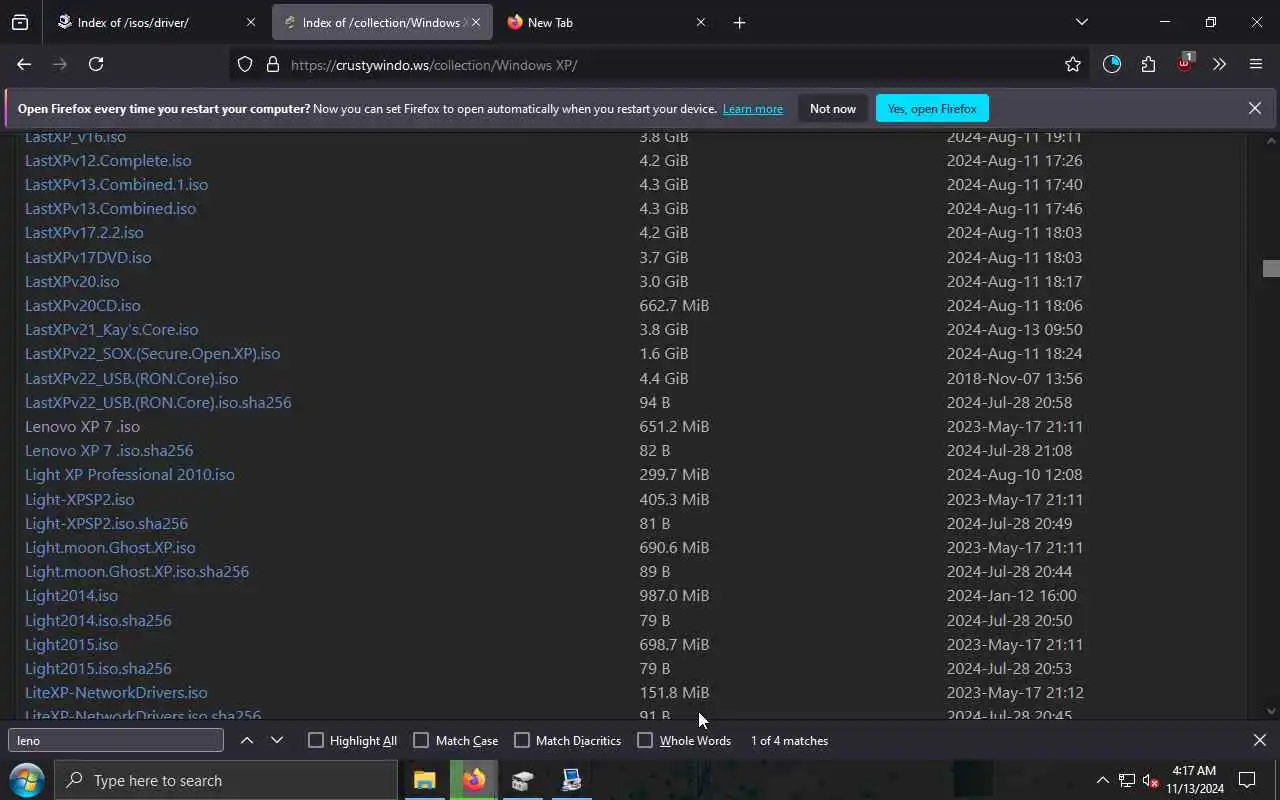Open the drive/installer taskbar app icon
The width and height of the screenshot is (1280, 800).
point(522,780)
